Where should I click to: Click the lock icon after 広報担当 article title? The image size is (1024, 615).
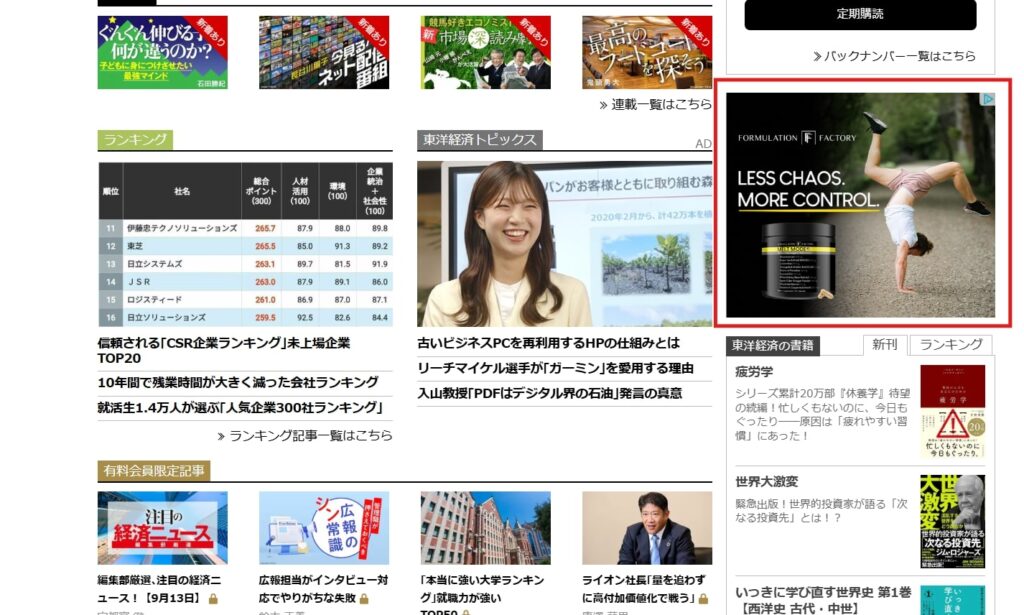pyautogui.click(x=364, y=599)
